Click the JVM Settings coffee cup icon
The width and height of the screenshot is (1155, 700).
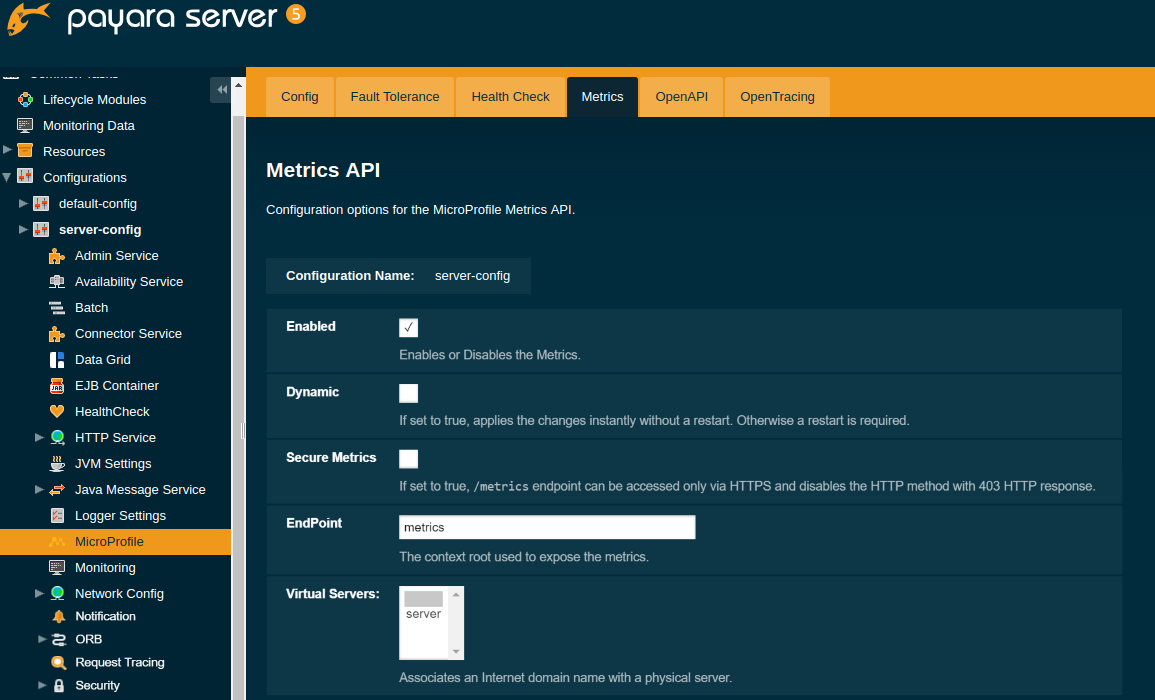click(57, 463)
